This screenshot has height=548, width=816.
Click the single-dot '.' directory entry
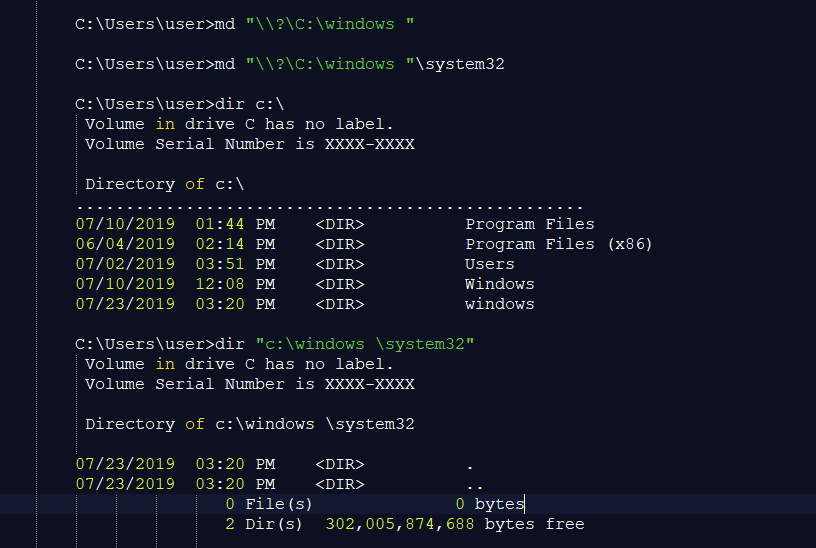pyautogui.click(x=470, y=464)
